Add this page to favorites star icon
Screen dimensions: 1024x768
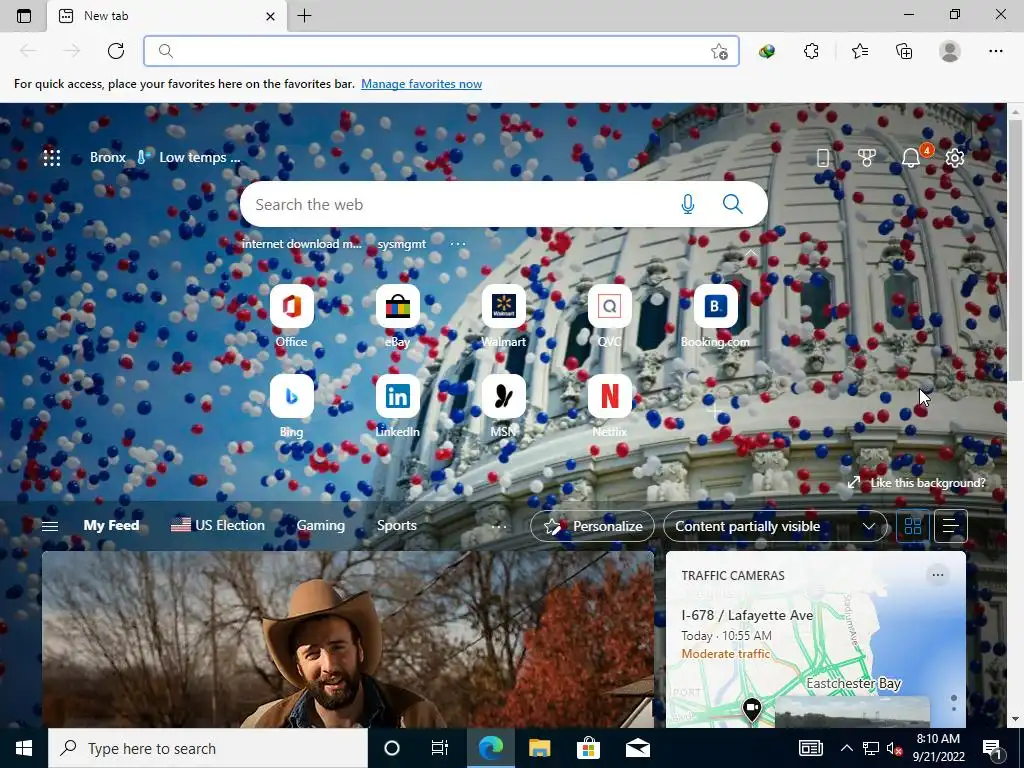[719, 52]
